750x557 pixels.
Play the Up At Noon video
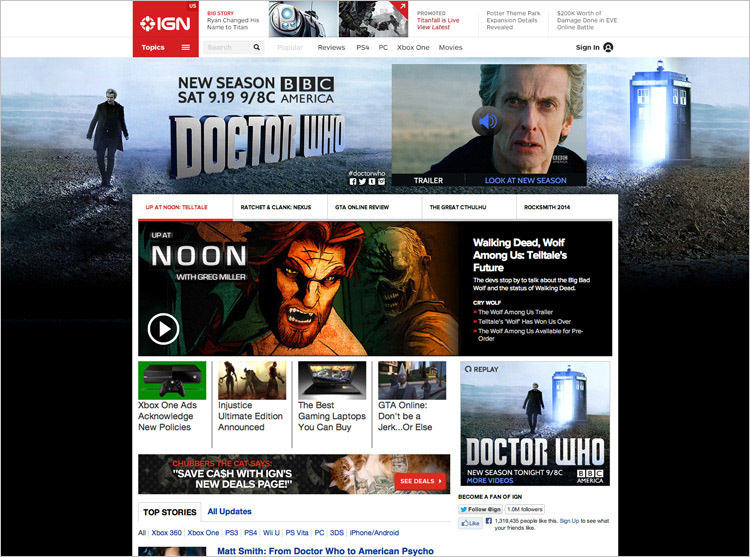(x=163, y=329)
